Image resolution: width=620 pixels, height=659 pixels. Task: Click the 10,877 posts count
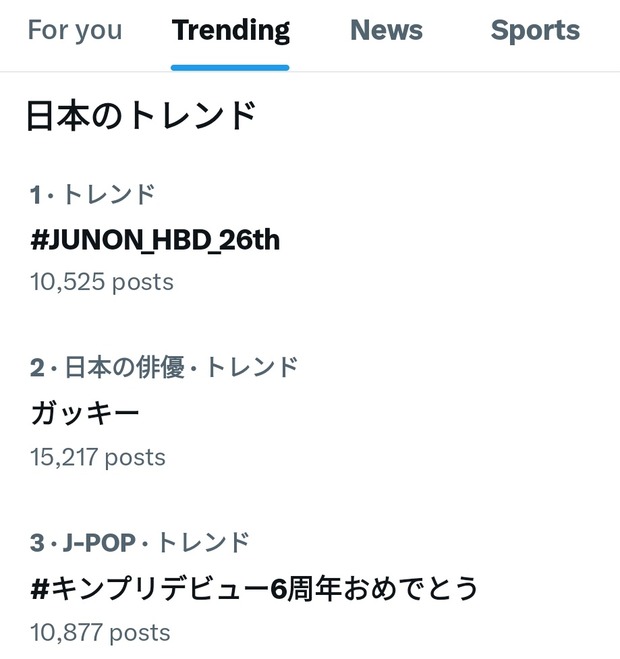point(100,633)
